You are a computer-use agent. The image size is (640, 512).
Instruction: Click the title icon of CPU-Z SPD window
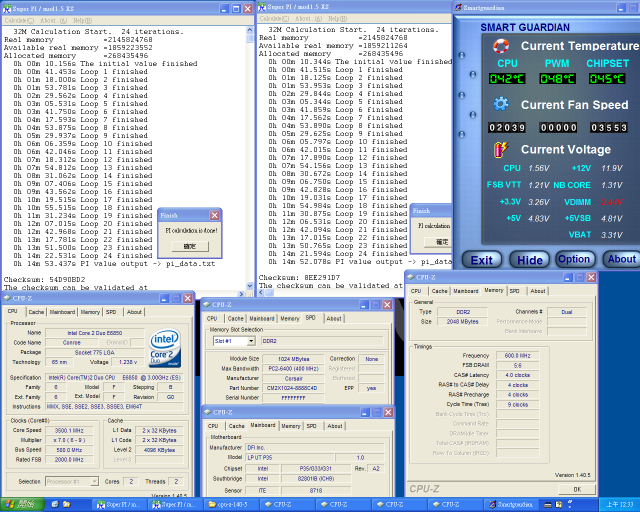coord(207,304)
